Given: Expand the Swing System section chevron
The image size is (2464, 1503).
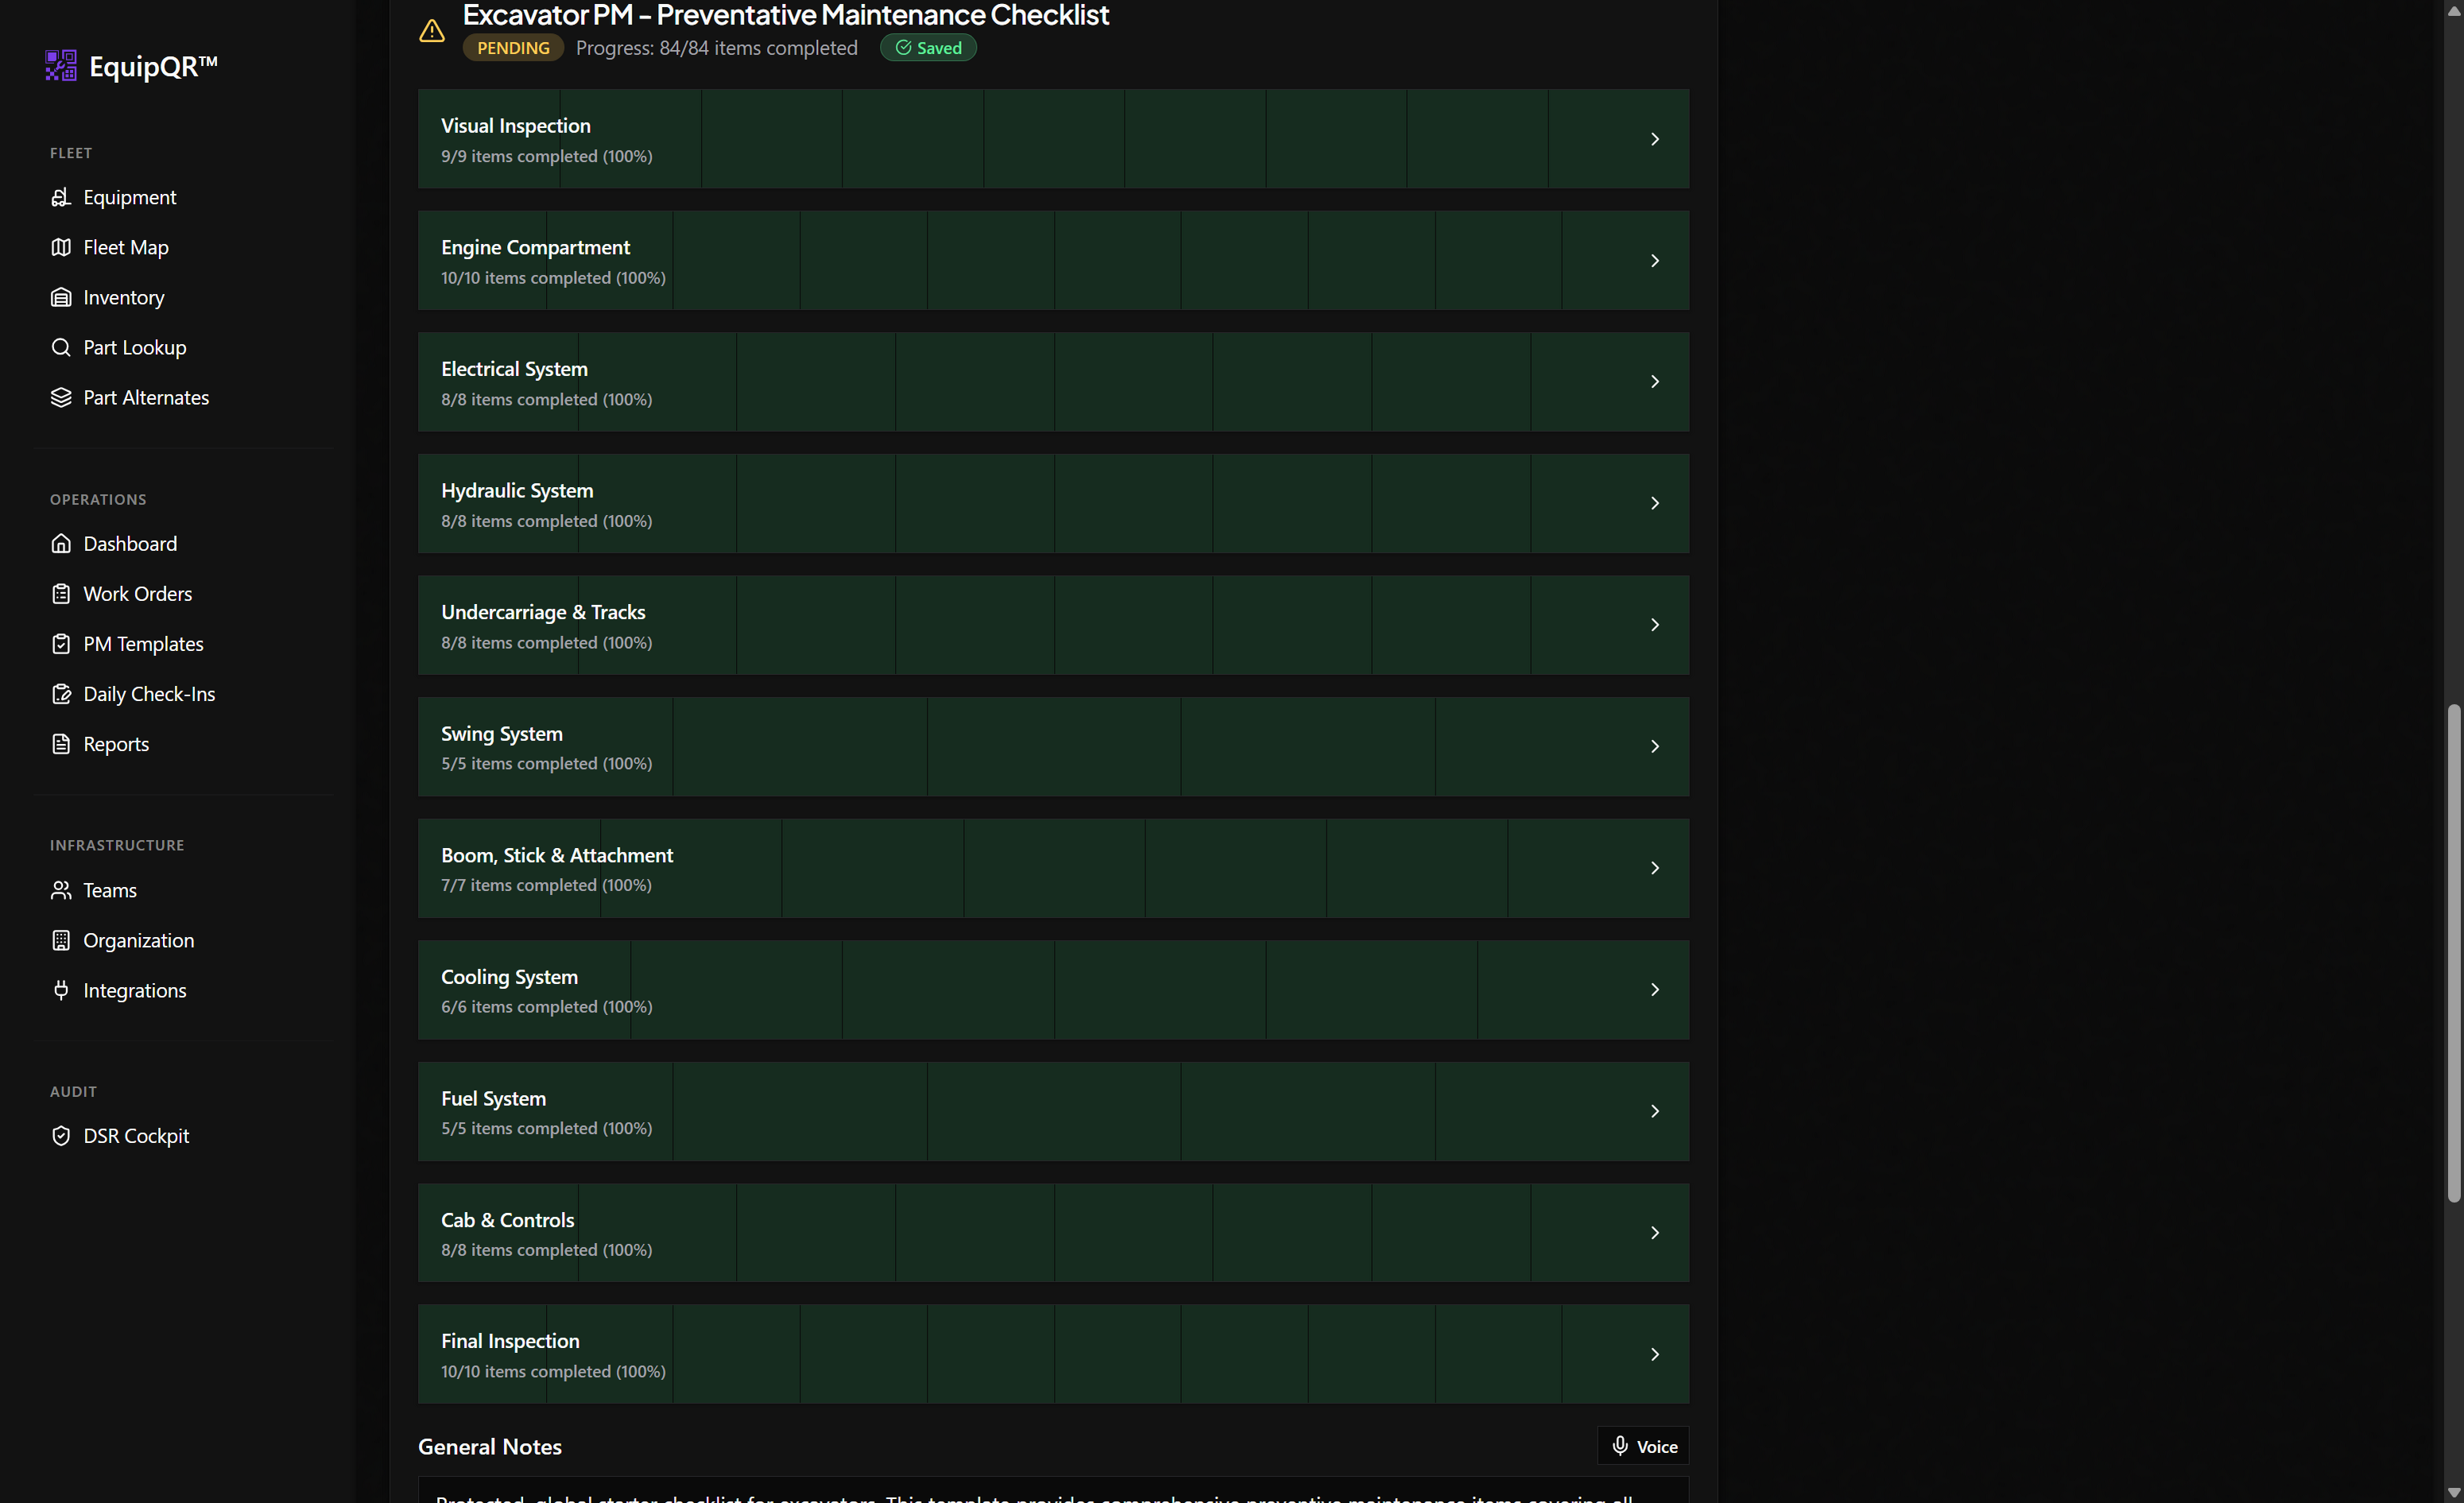Looking at the screenshot, I should pos(1655,746).
